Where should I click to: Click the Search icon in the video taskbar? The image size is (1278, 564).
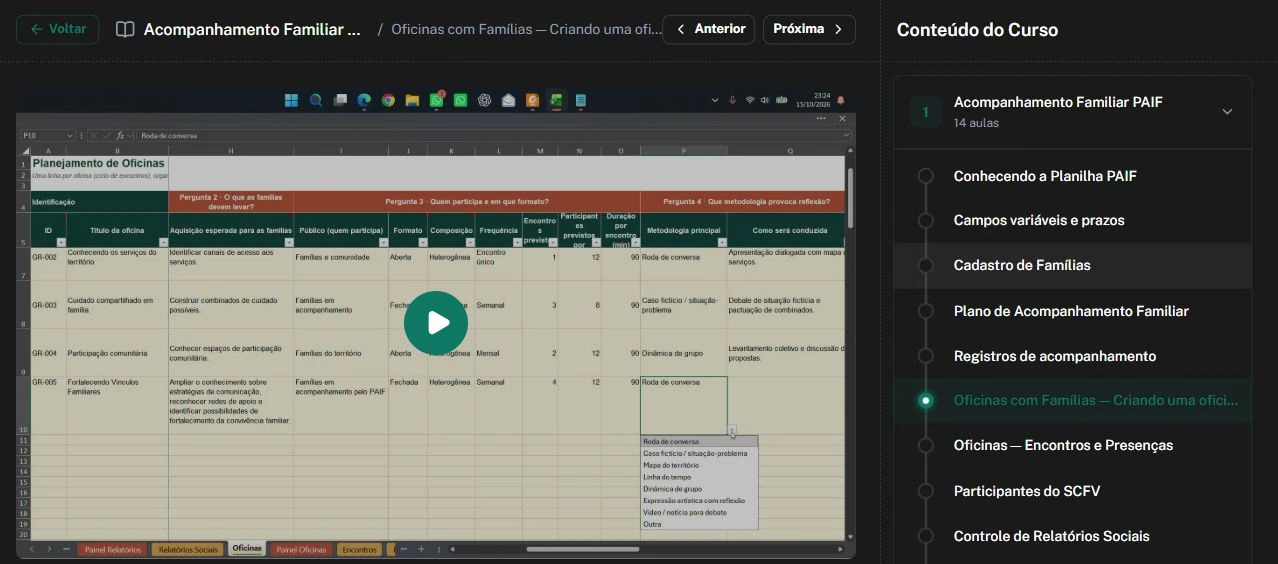tap(315, 100)
